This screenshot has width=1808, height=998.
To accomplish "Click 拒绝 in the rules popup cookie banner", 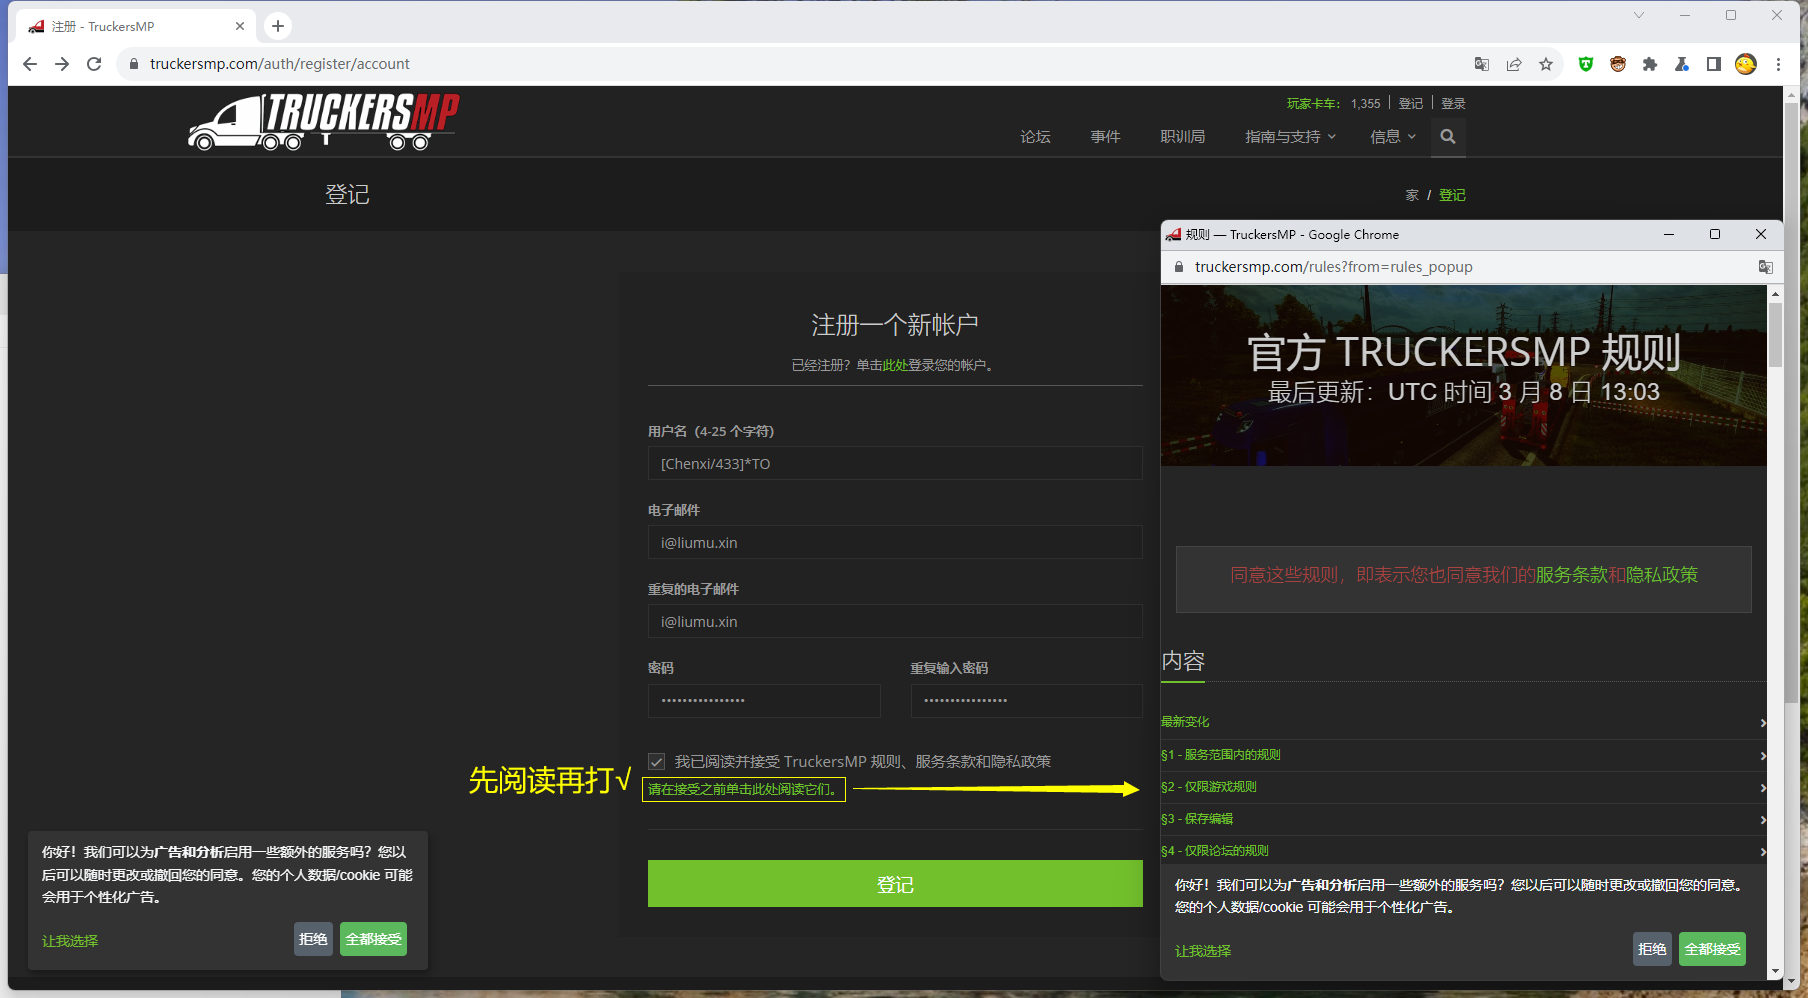I will (x=1652, y=949).
